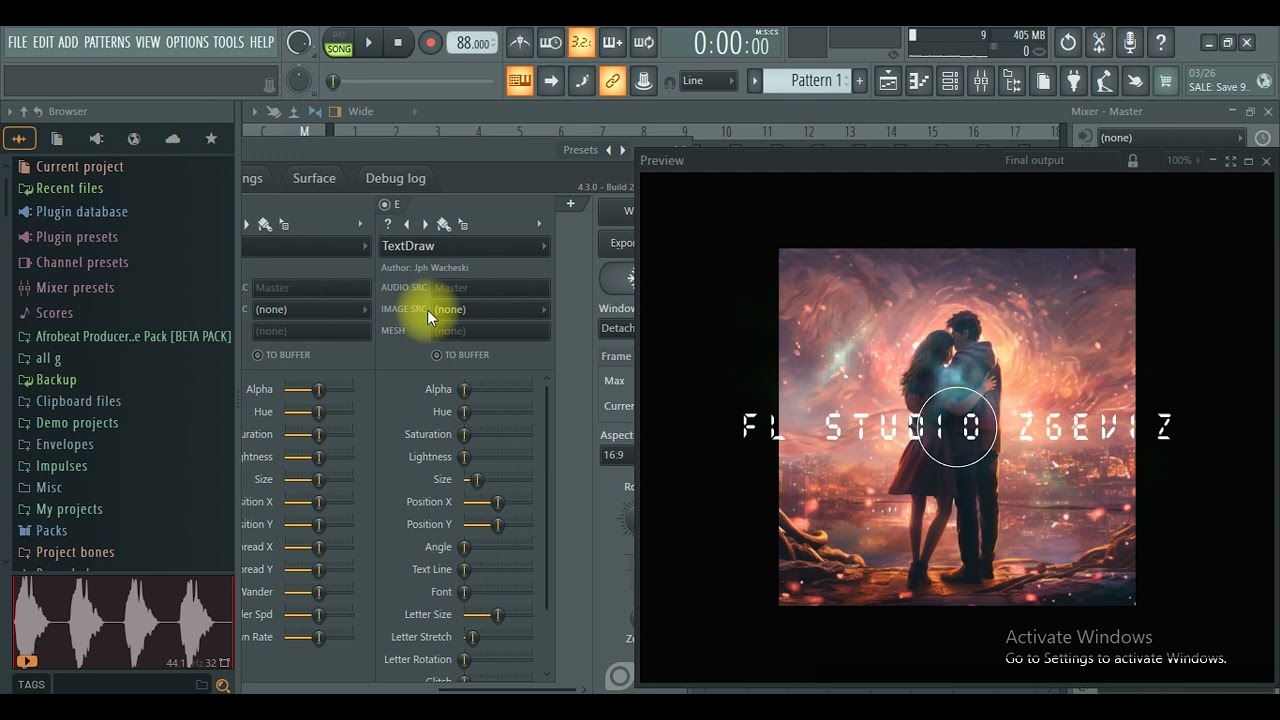Toggle step edit arrow button
Image resolution: width=1280 pixels, height=720 pixels.
pos(551,81)
